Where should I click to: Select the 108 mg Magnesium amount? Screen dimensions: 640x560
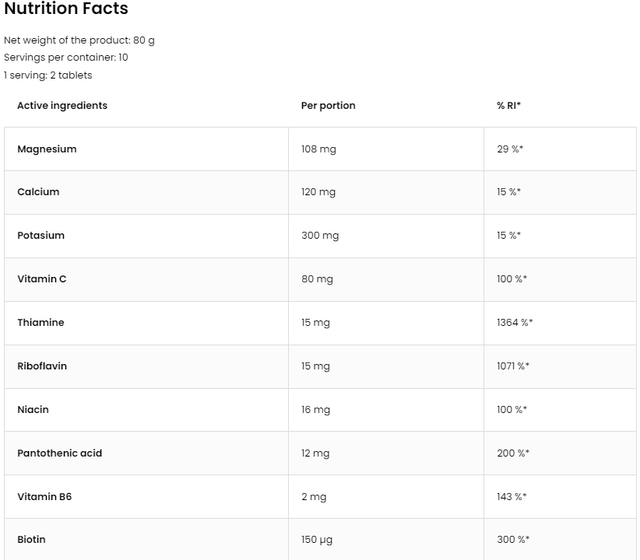318,149
